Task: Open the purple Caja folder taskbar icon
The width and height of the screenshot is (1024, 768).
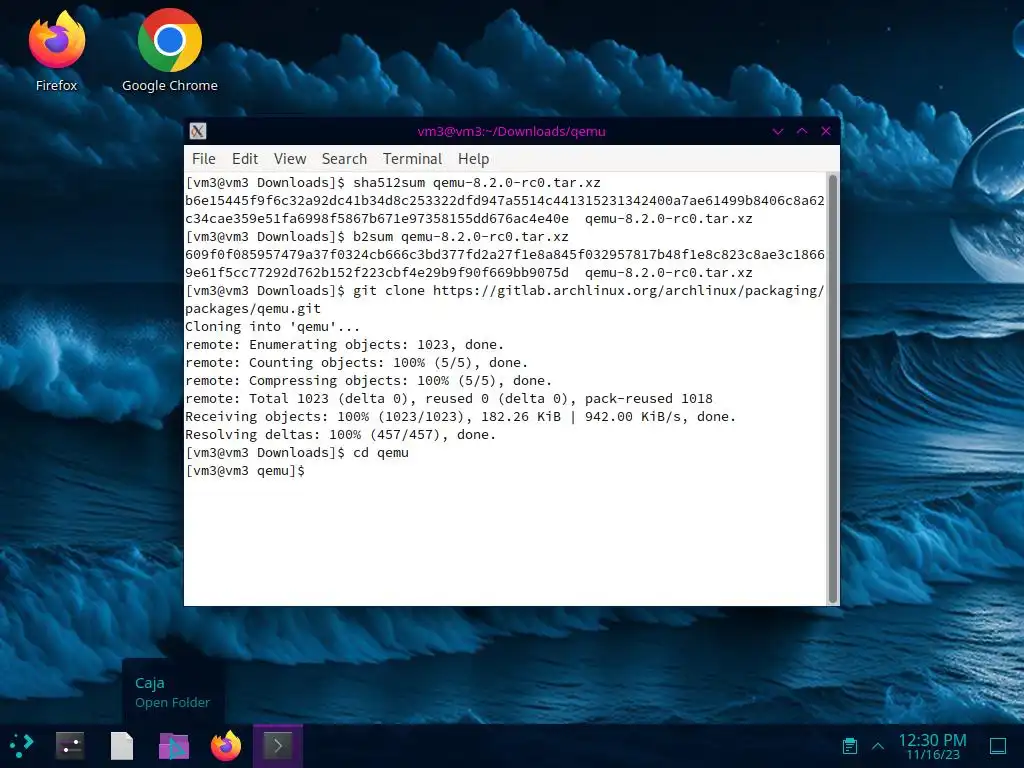Action: coord(174,745)
